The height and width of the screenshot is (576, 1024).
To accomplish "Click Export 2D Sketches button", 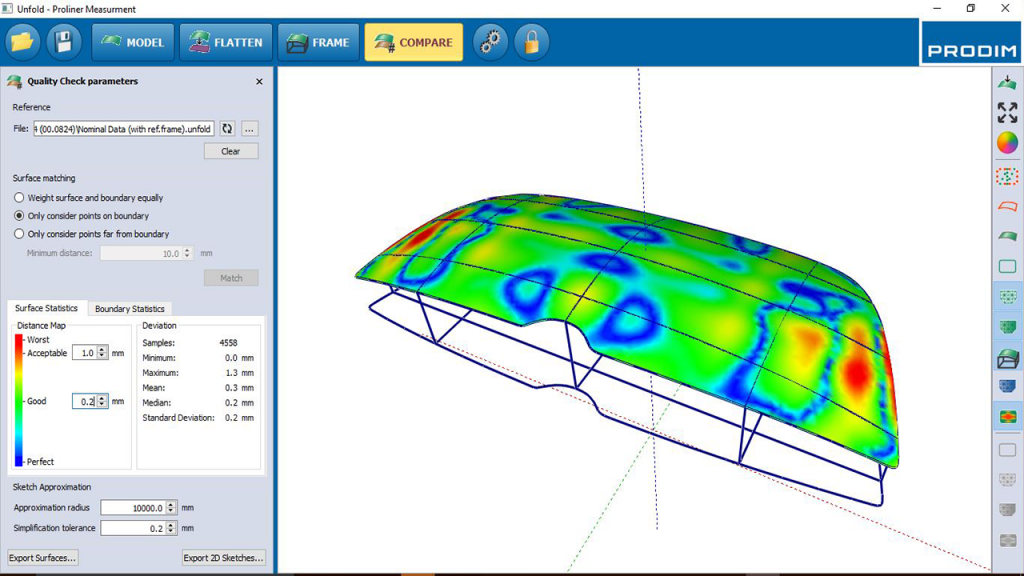I will pyautogui.click(x=223, y=558).
